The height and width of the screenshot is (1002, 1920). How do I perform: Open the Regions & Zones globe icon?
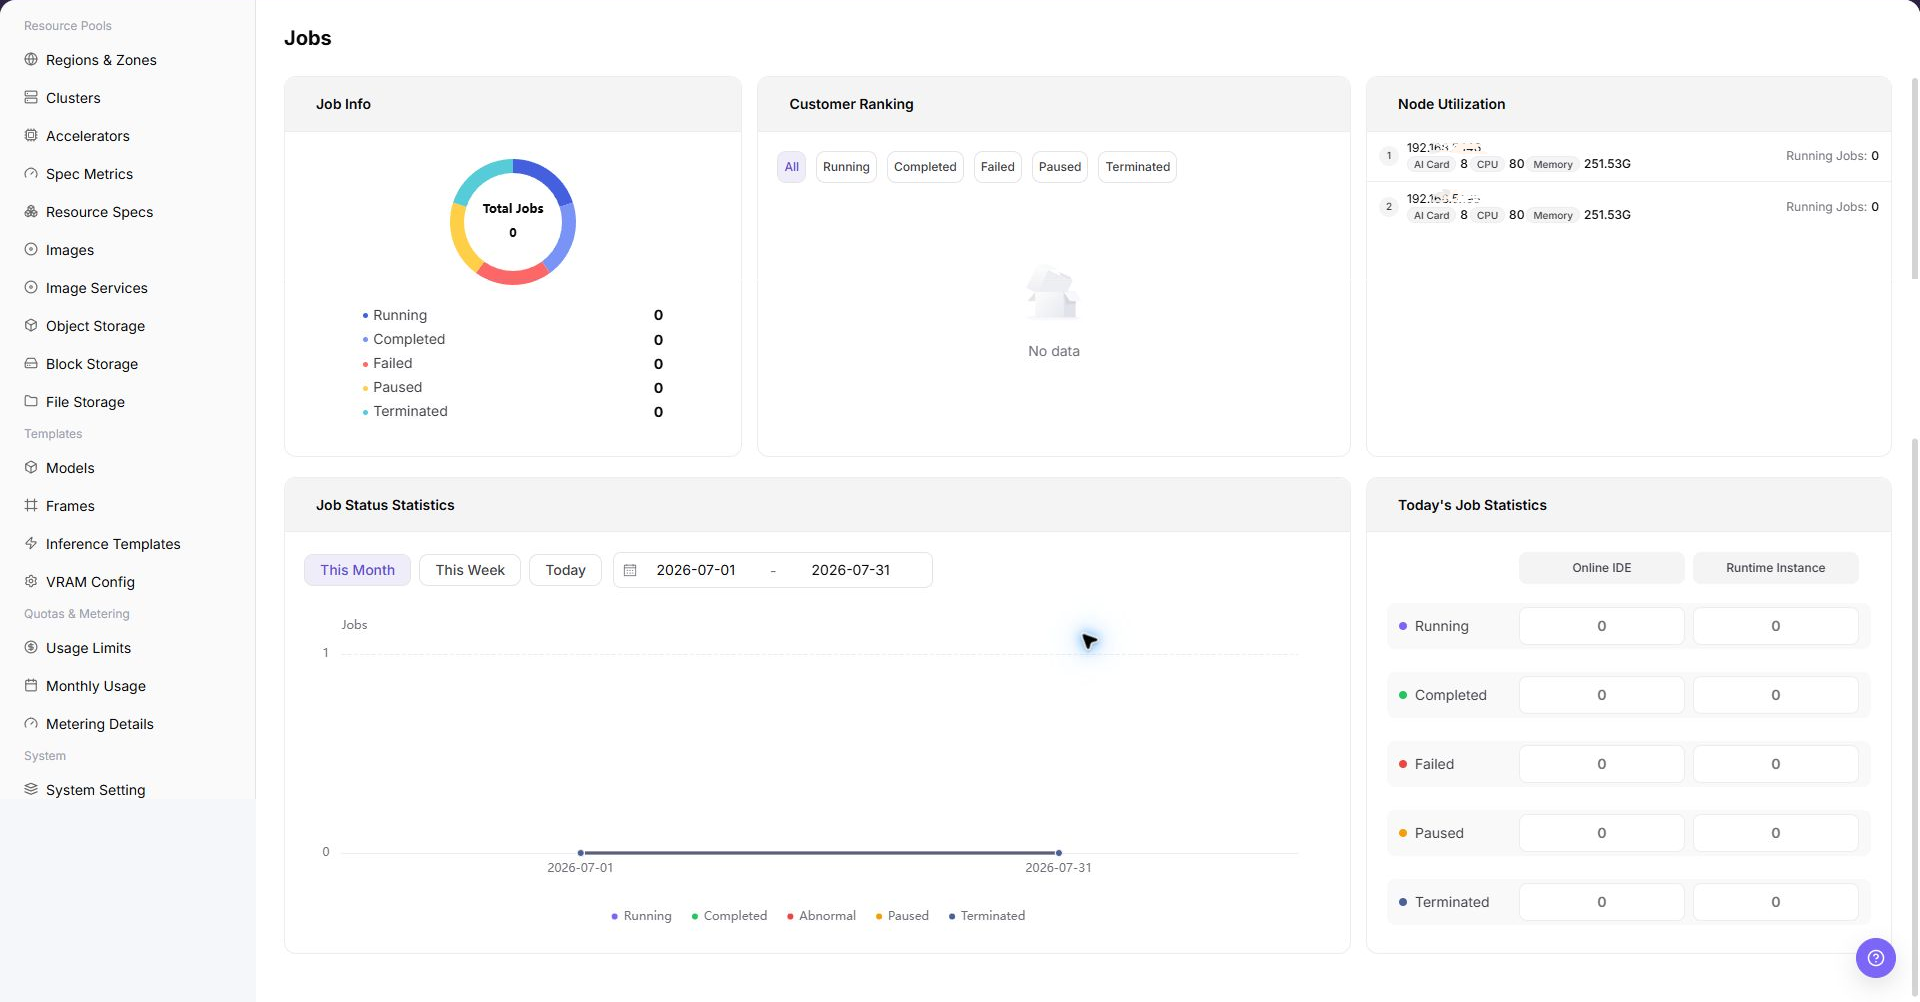pos(31,60)
